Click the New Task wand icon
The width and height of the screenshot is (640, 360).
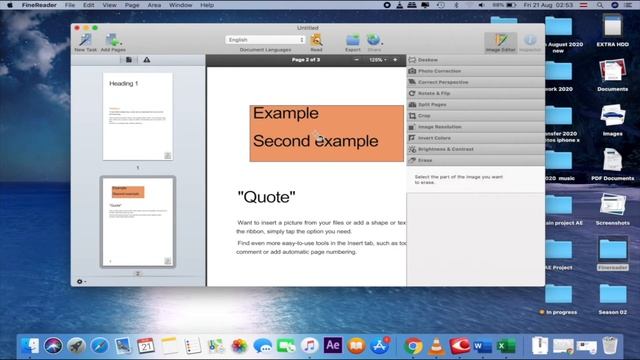(85, 40)
